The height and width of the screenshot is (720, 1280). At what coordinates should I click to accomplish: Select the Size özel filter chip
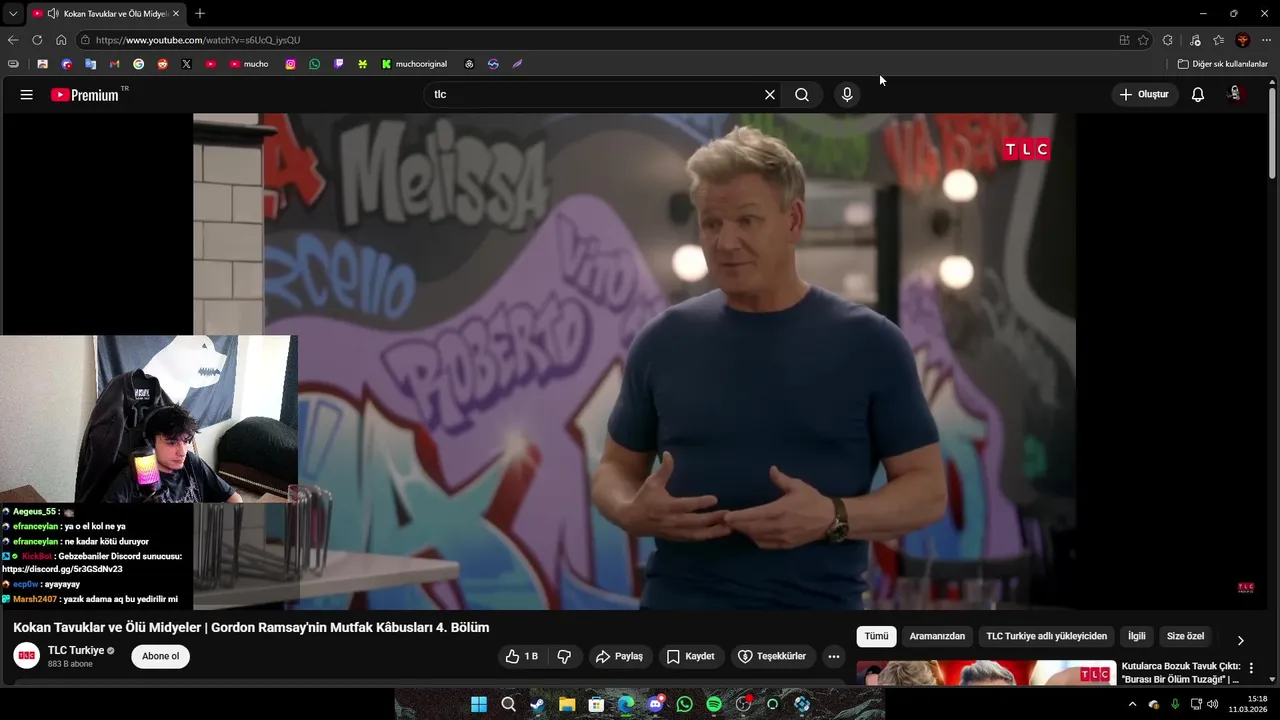(x=1186, y=637)
